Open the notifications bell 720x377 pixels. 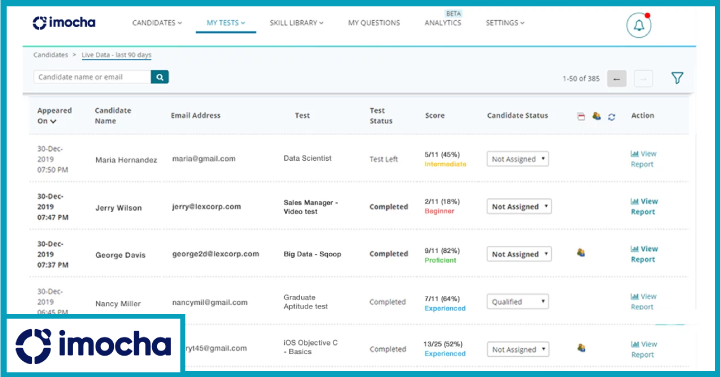(639, 26)
